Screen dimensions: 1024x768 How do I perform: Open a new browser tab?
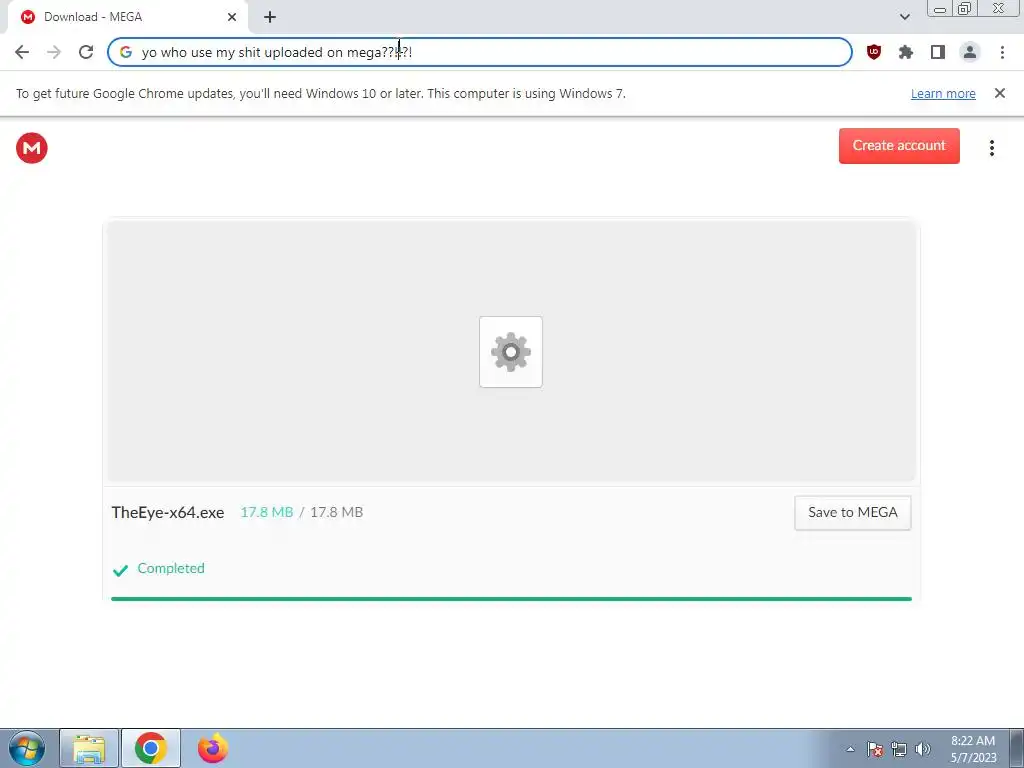(x=270, y=17)
